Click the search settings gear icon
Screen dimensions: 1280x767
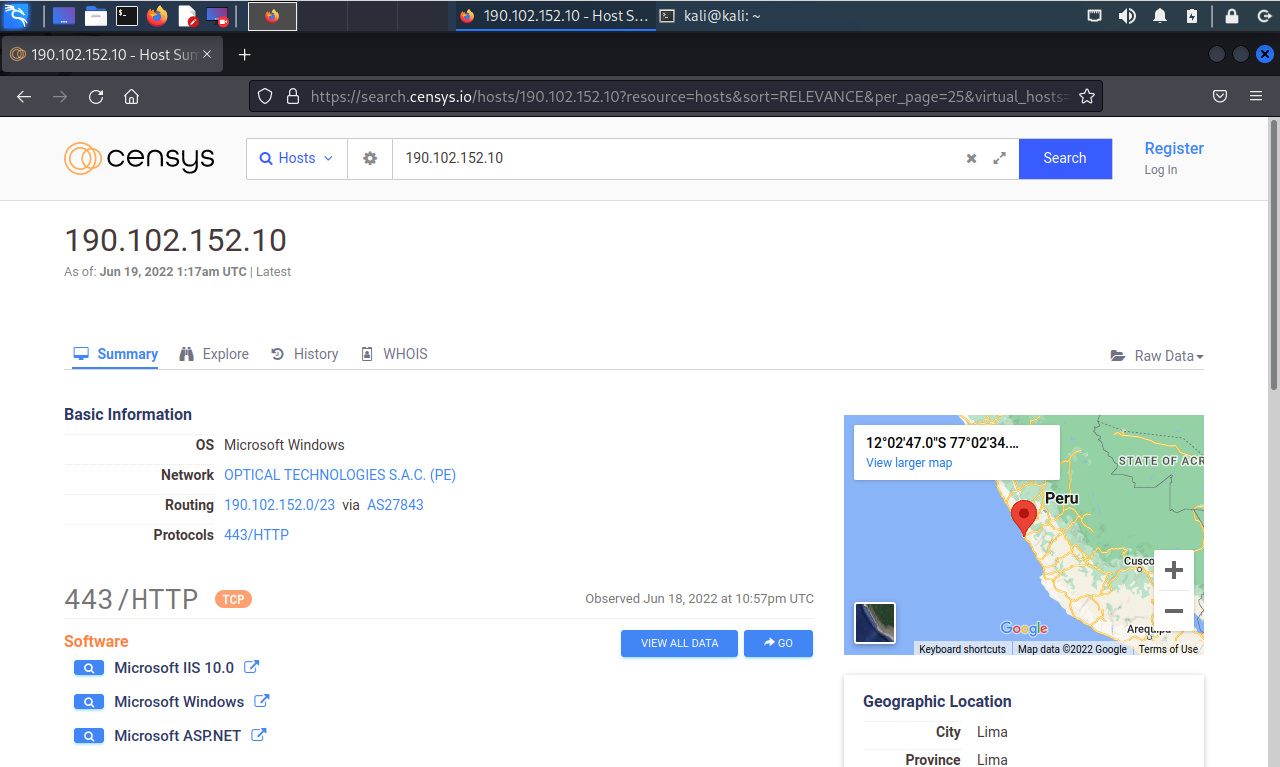tap(370, 158)
